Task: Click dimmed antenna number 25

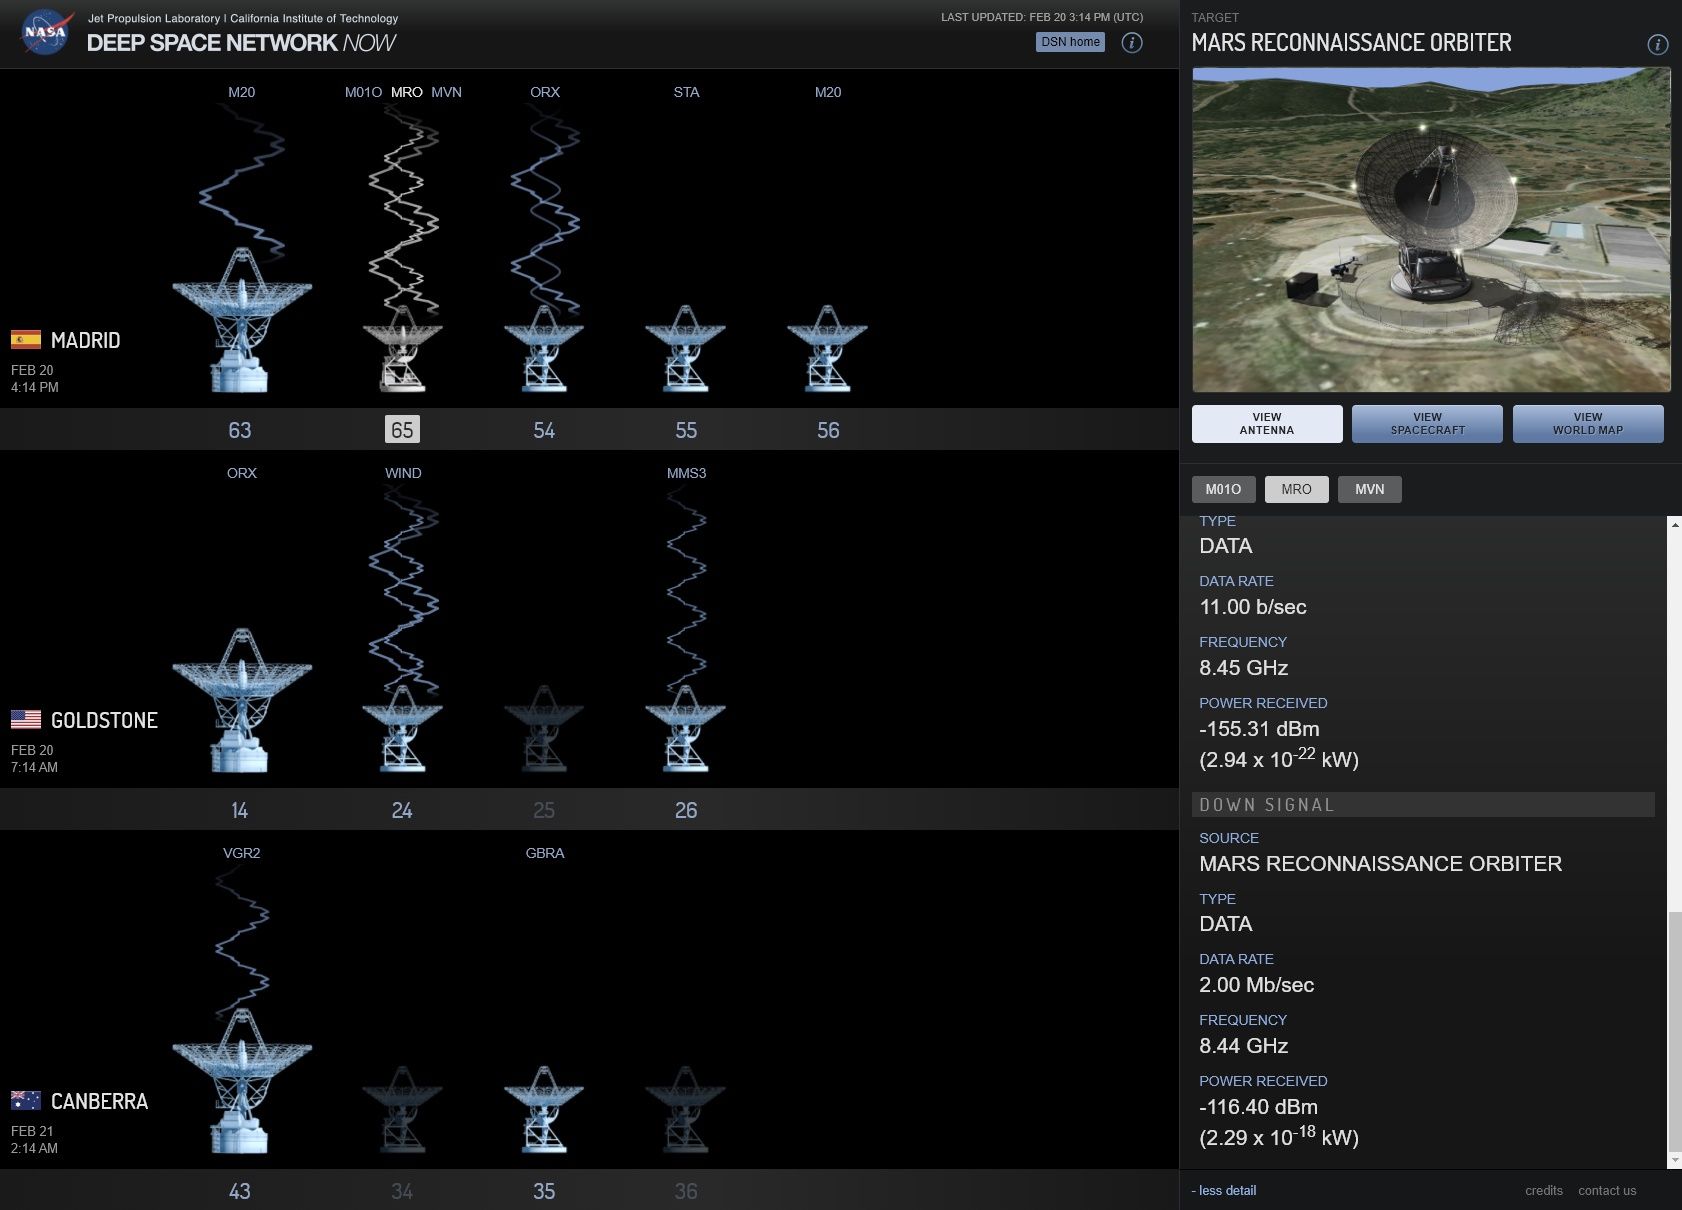Action: tap(544, 810)
